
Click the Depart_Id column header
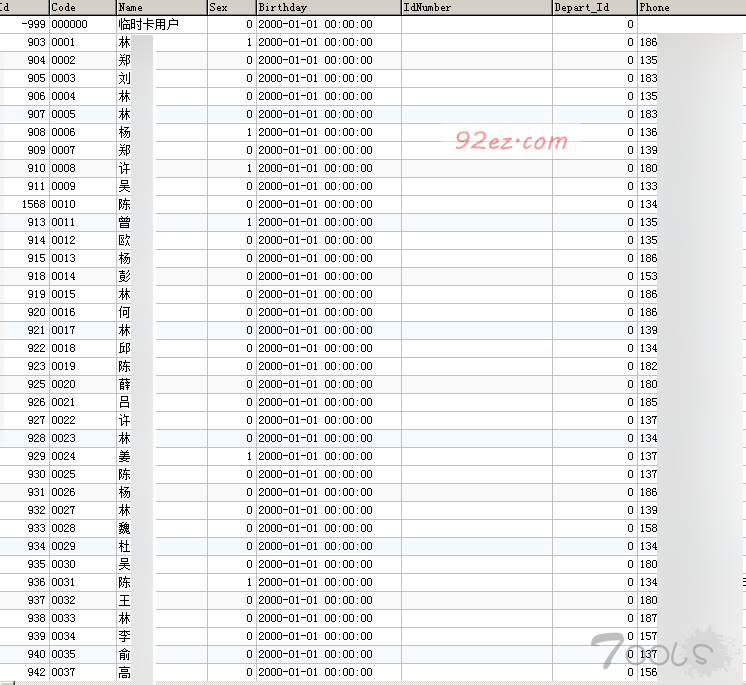point(595,7)
